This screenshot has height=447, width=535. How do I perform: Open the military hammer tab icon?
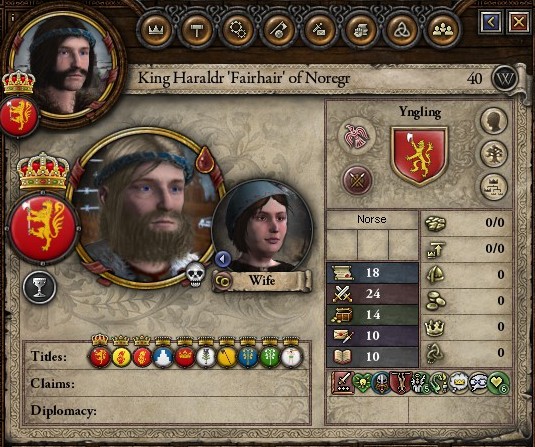pos(197,30)
